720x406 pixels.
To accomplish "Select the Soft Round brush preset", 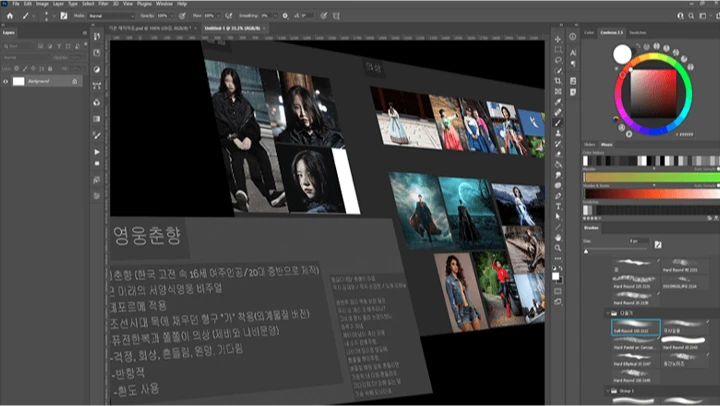I will pyautogui.click(x=636, y=327).
